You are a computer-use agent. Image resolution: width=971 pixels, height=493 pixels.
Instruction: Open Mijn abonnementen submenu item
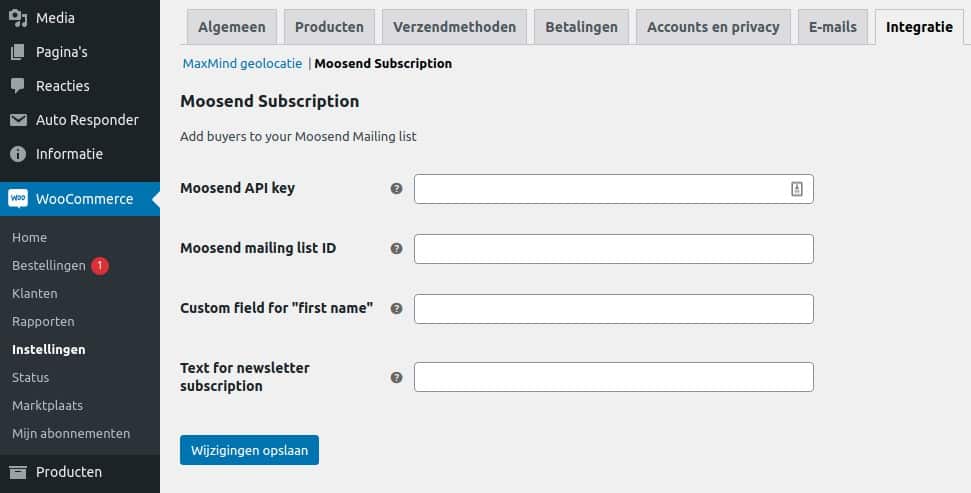tap(71, 434)
